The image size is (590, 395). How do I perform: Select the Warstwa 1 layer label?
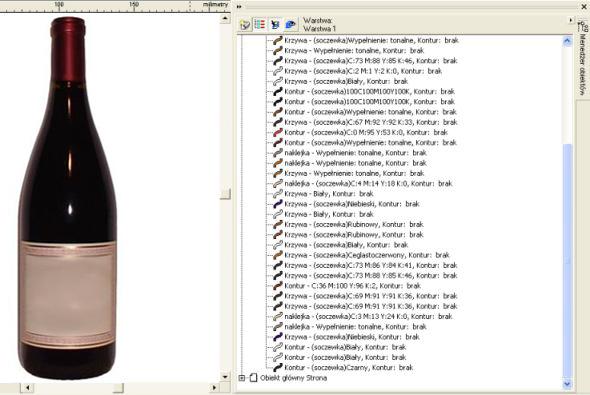pos(319,29)
